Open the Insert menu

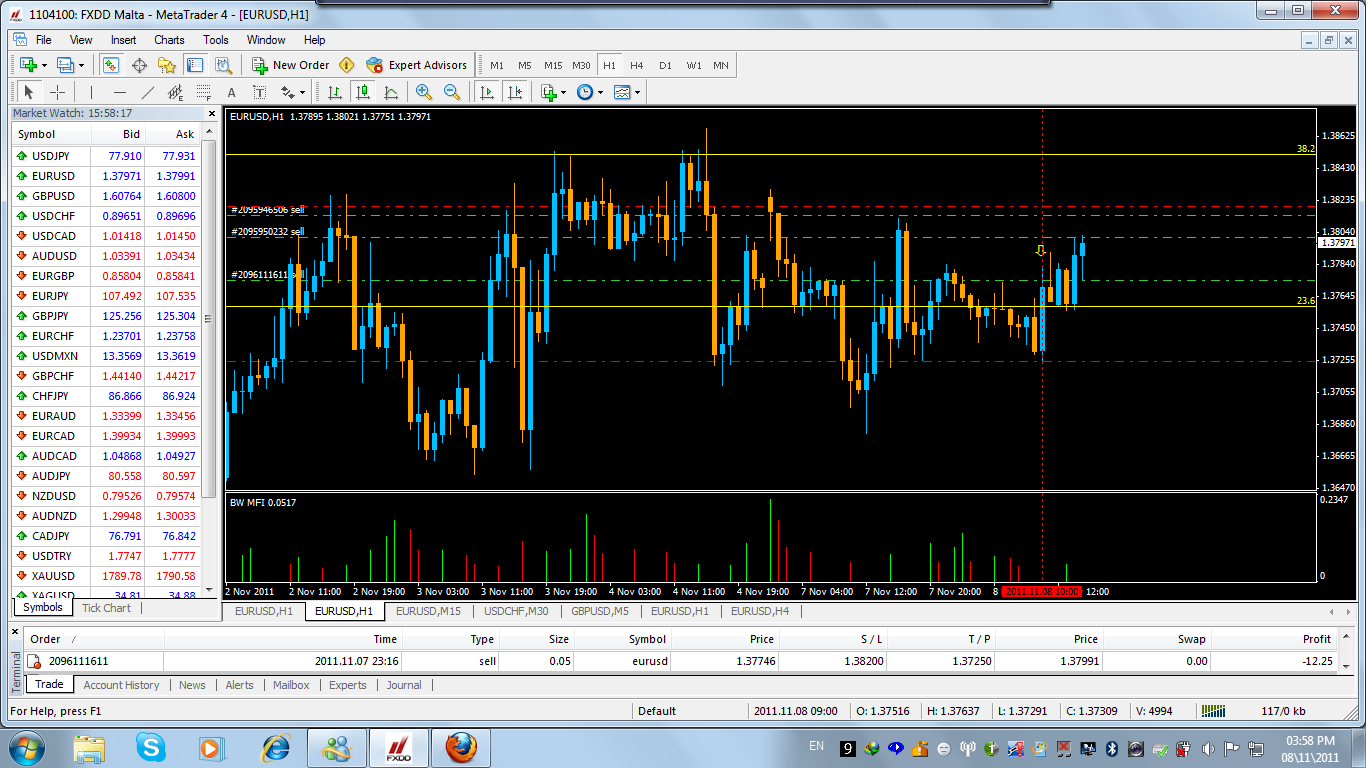[x=124, y=40]
